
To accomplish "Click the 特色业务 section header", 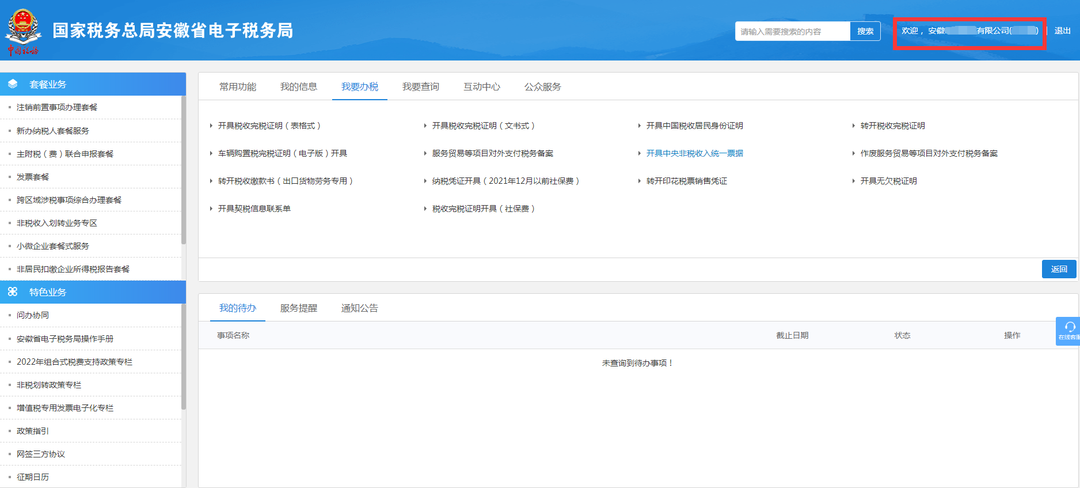I will click(x=93, y=292).
